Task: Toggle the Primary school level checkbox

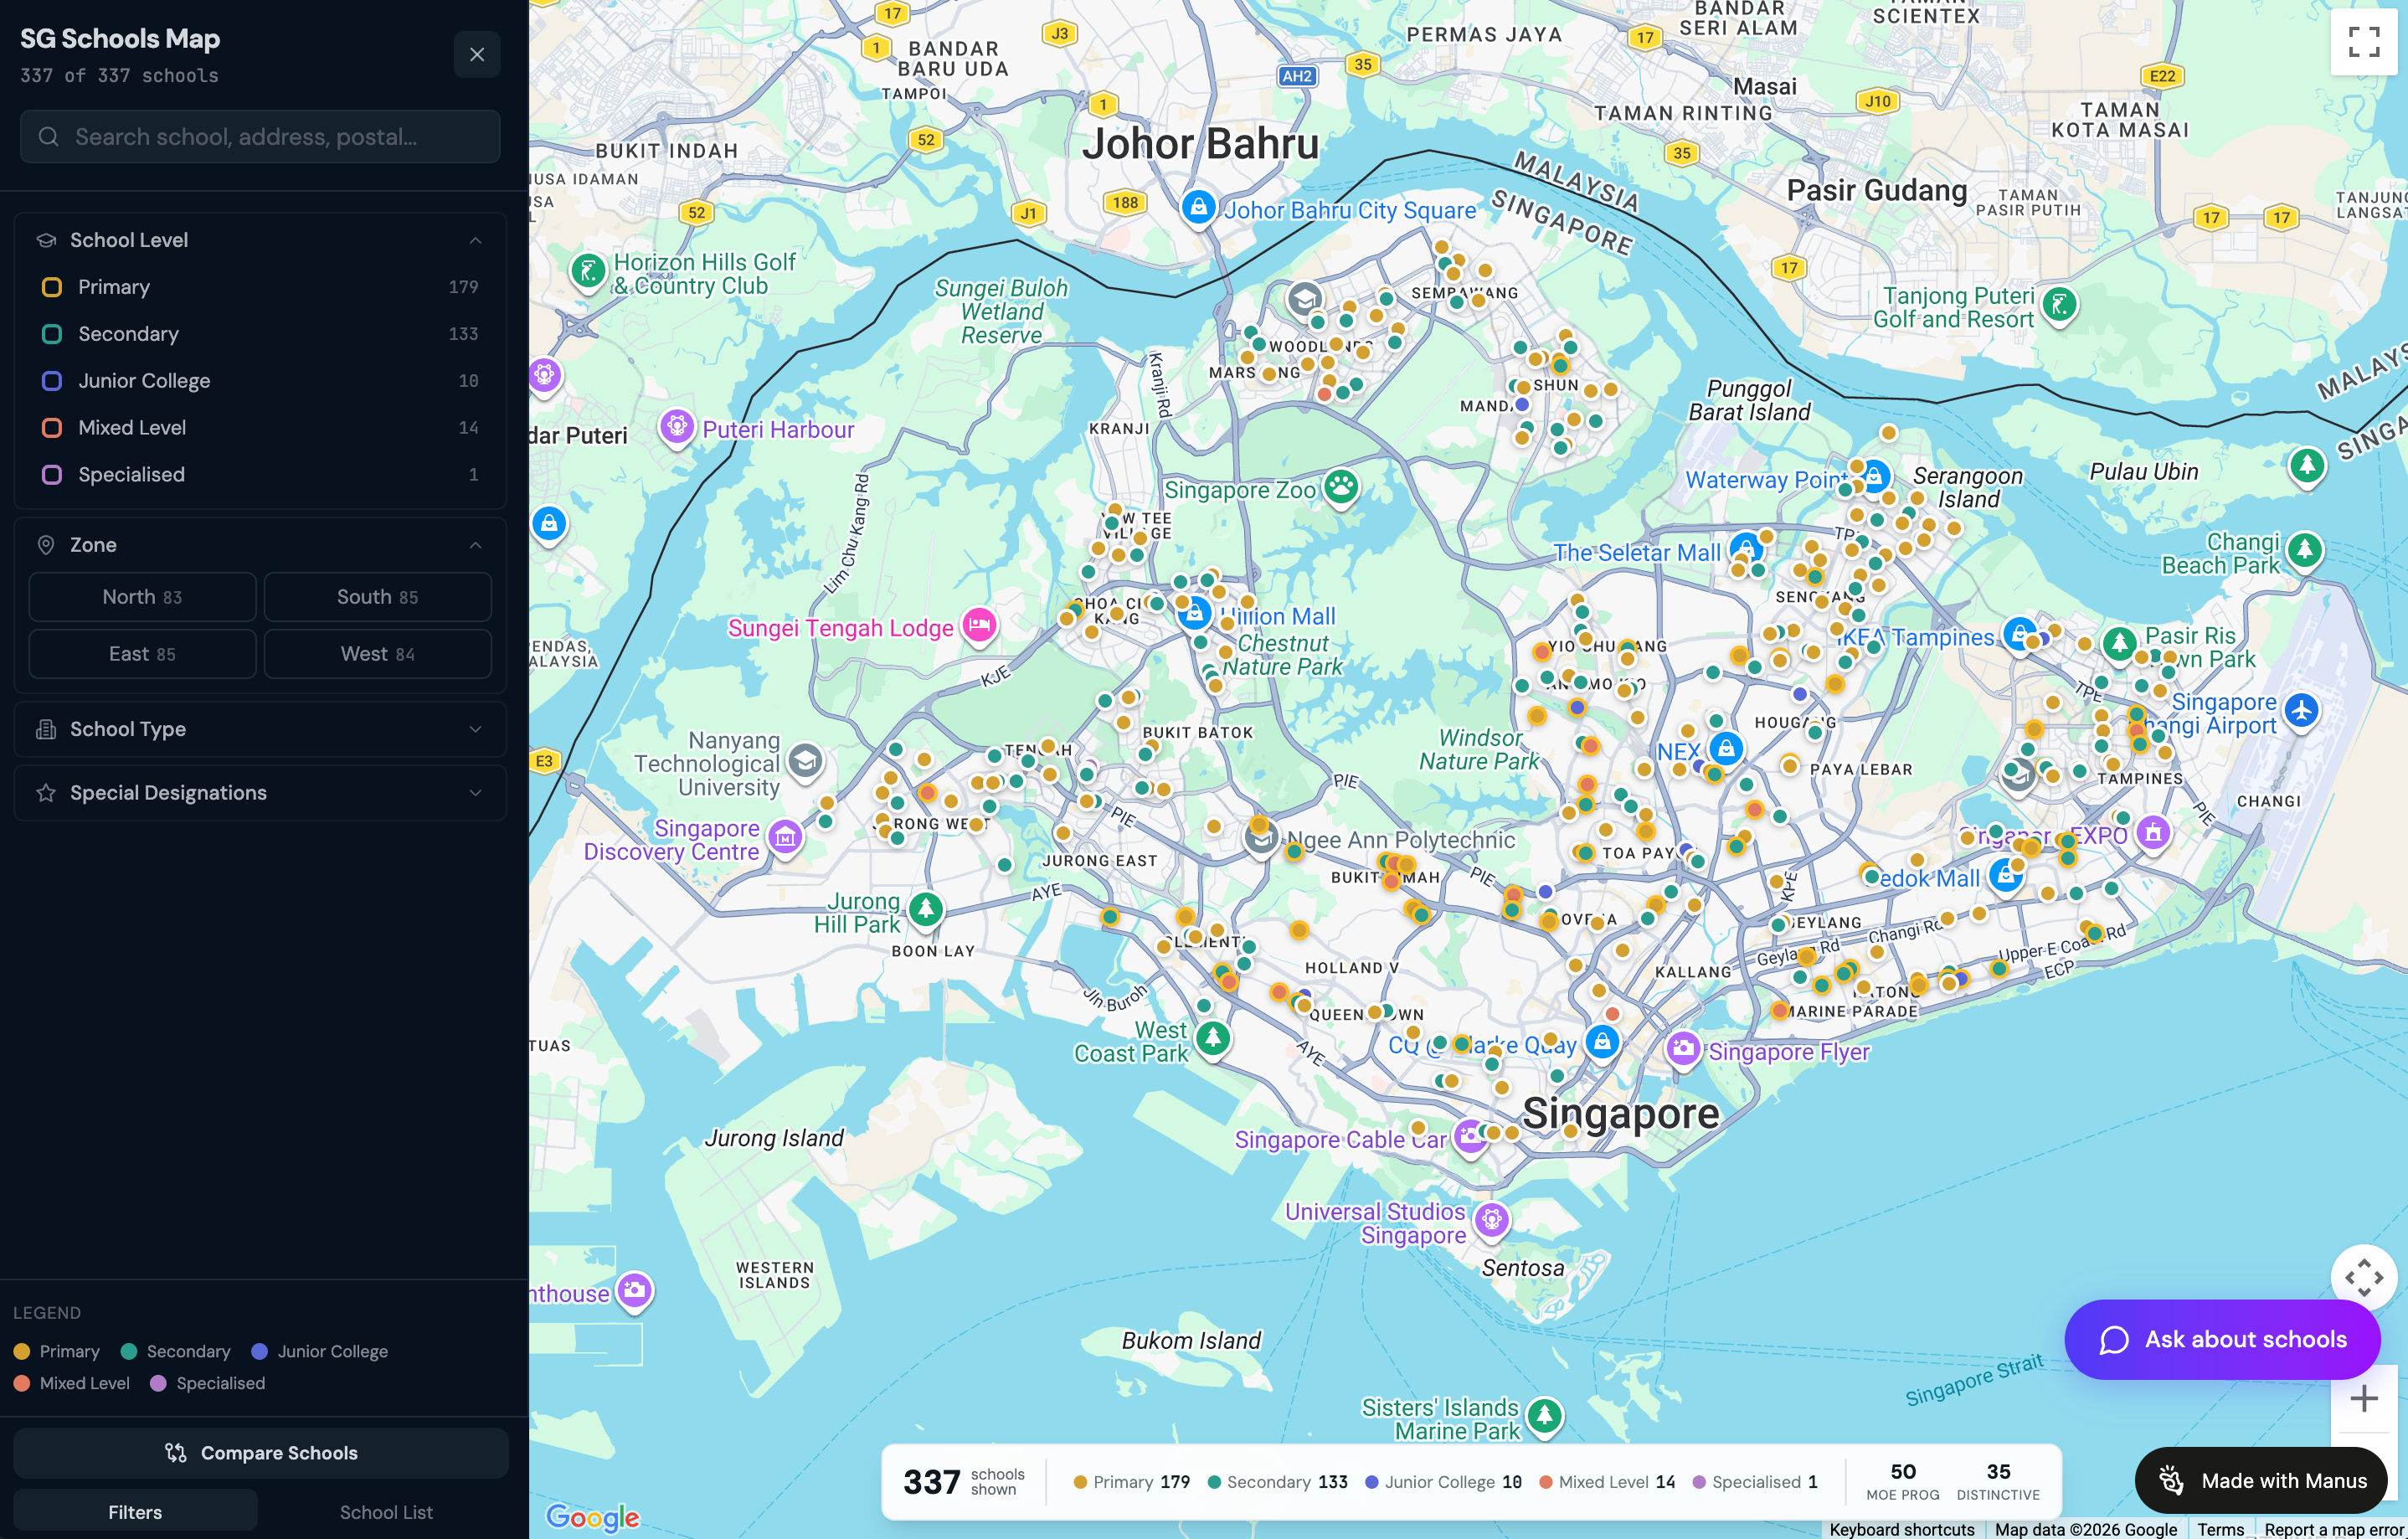Action: pos(52,287)
